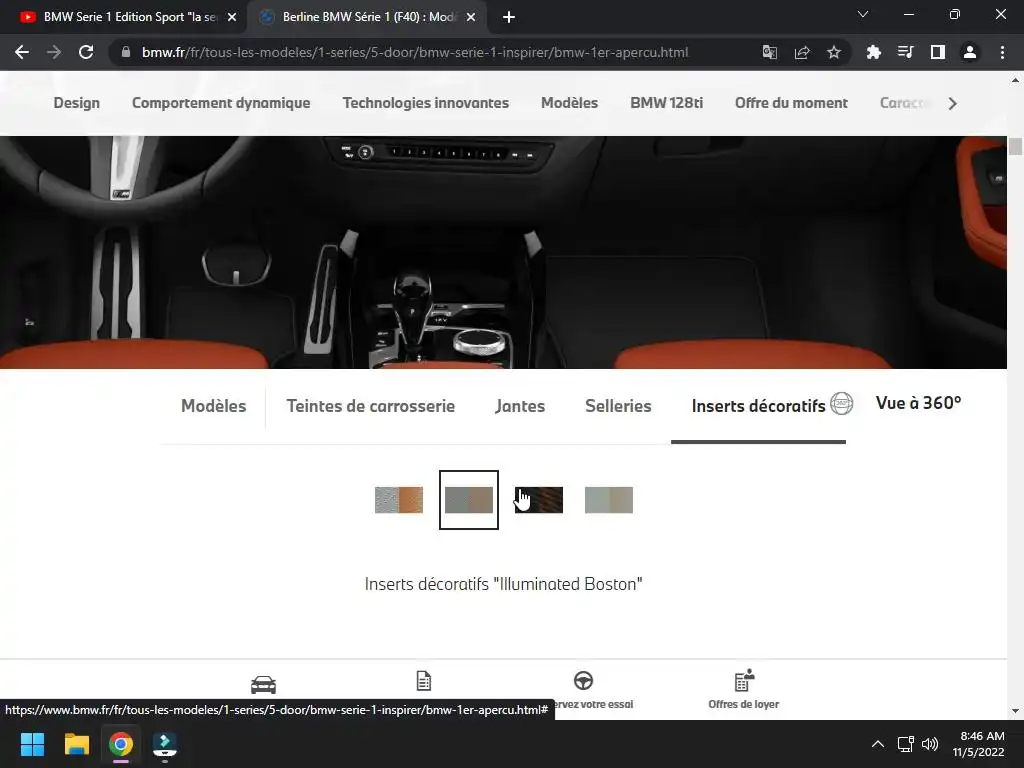Image resolution: width=1024 pixels, height=768 pixels.
Task: Open a new browser tab
Action: coord(509,17)
